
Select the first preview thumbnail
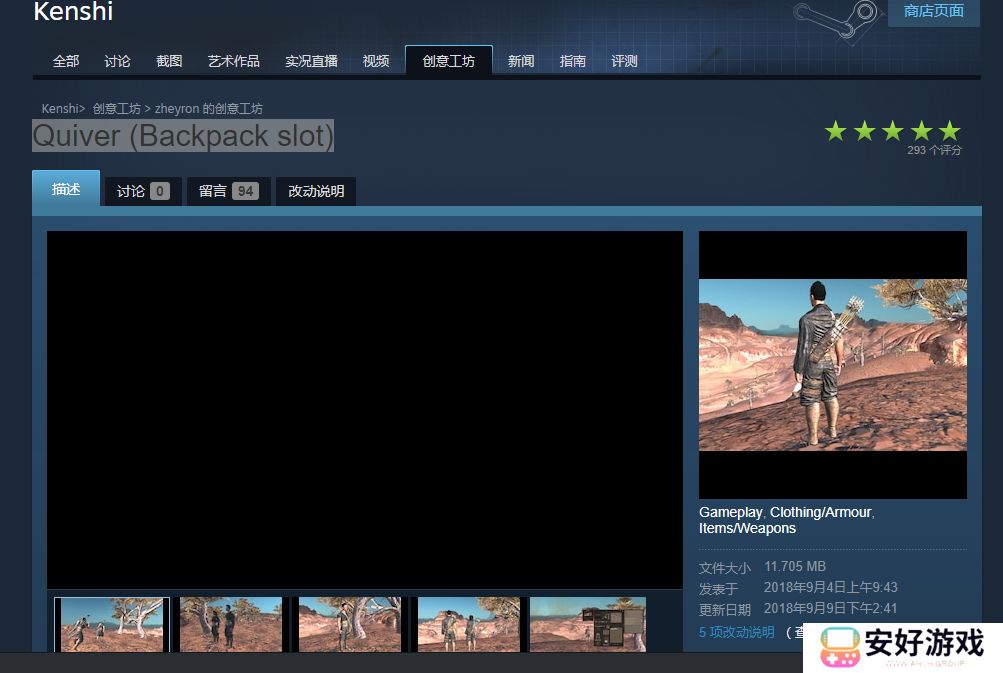click(x=110, y=625)
